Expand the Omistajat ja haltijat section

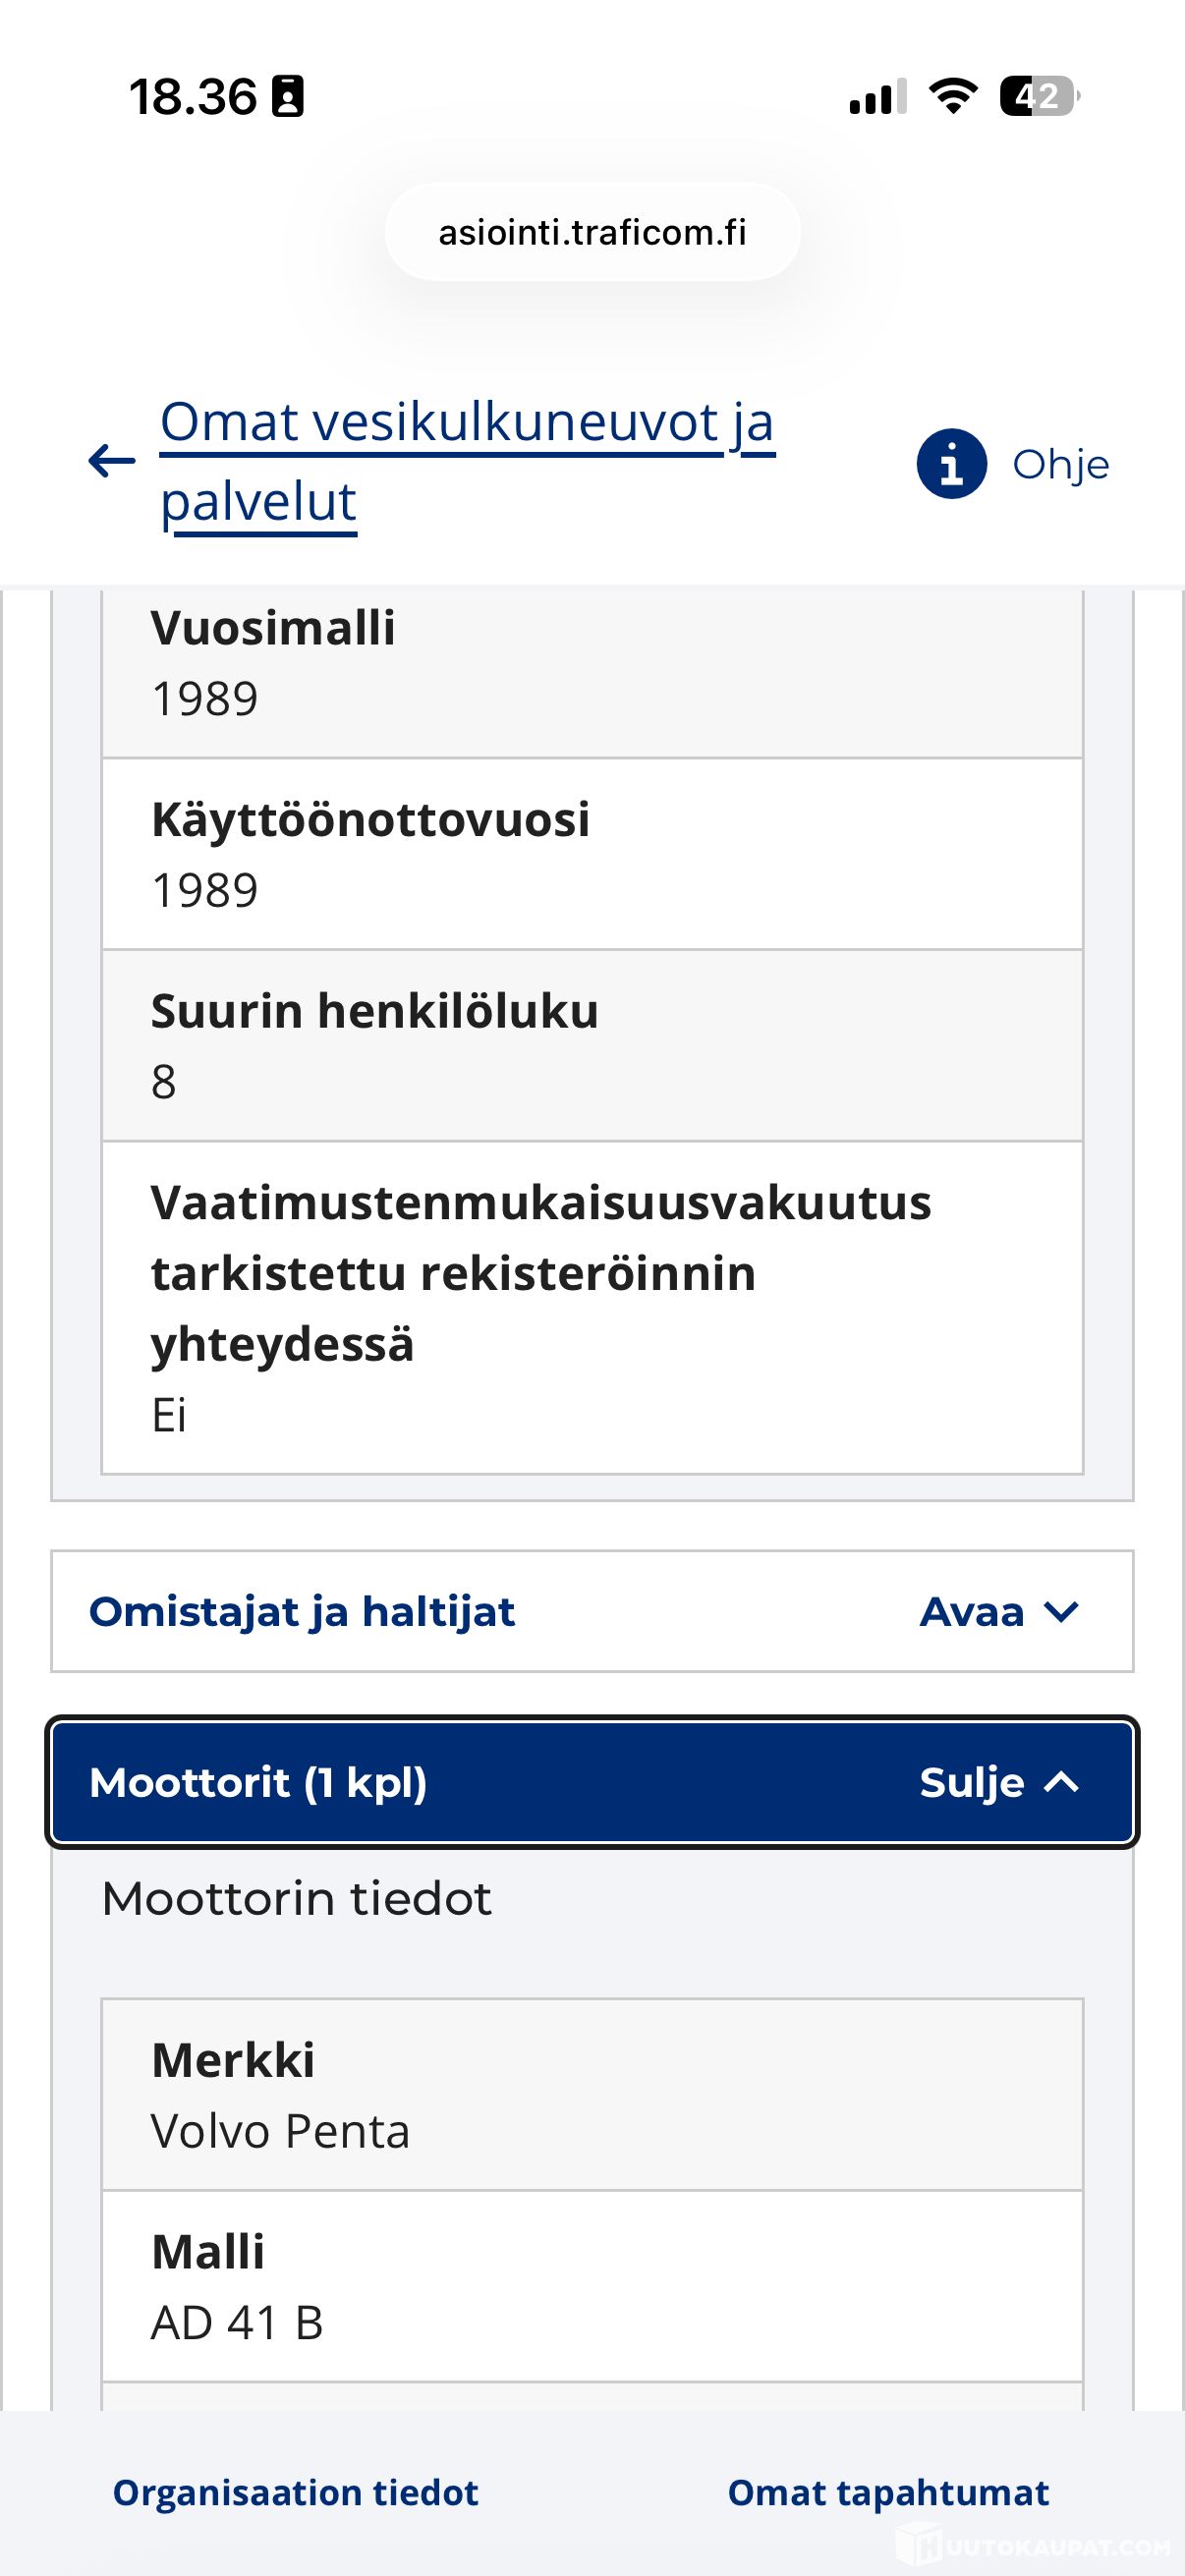click(x=592, y=1611)
